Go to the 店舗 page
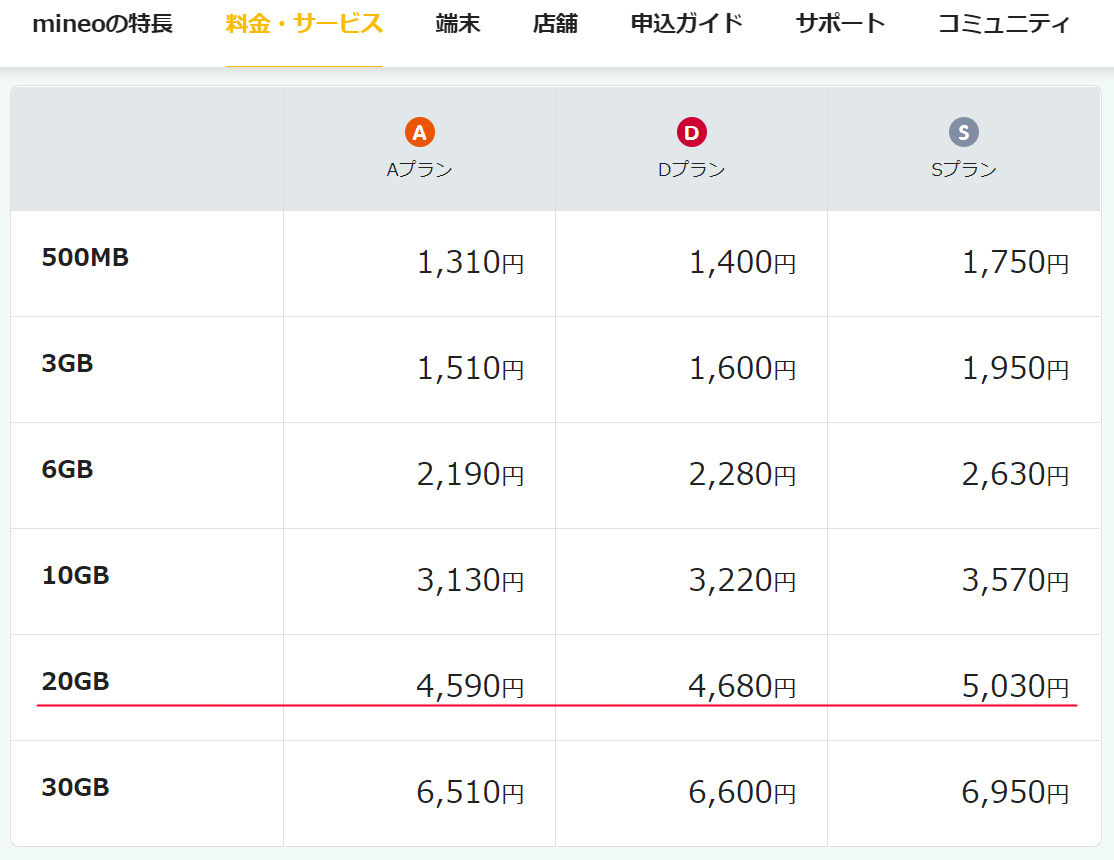This screenshot has width=1114, height=860. pyautogui.click(x=555, y=24)
